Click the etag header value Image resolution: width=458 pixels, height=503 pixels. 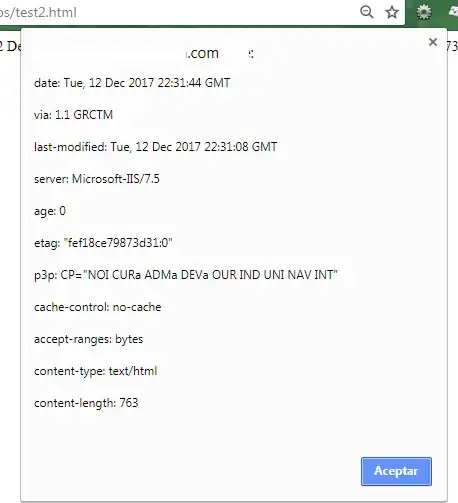[x=118, y=243]
